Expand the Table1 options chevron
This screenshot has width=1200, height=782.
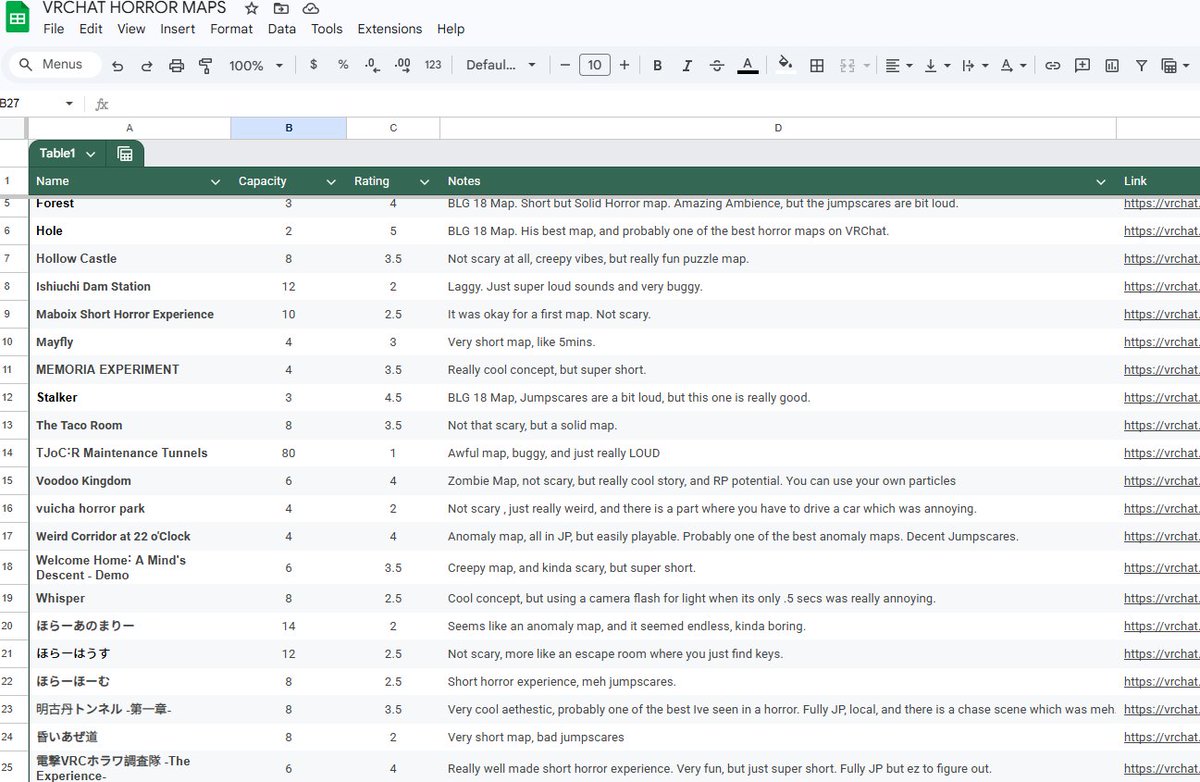(x=91, y=154)
